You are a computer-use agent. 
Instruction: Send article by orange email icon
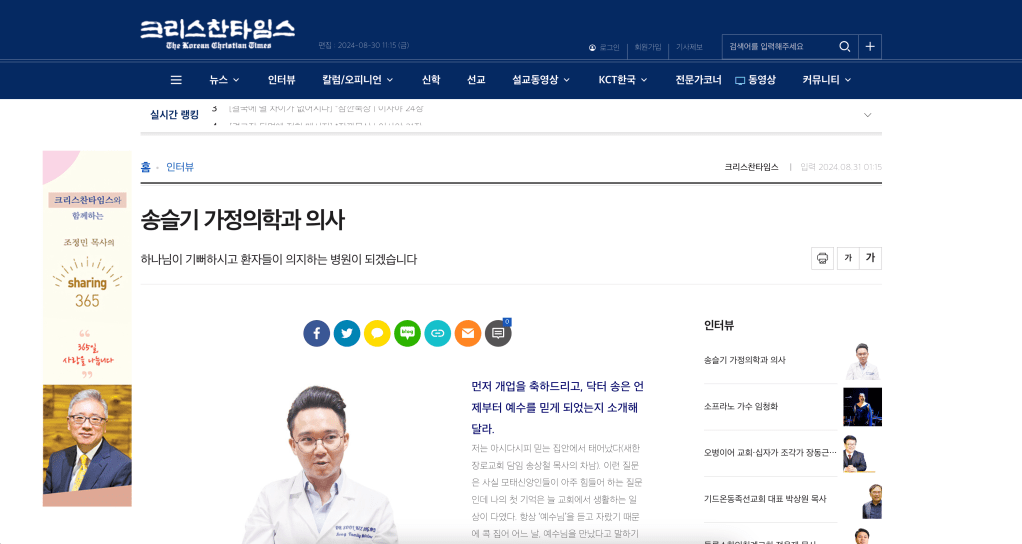(x=468, y=334)
